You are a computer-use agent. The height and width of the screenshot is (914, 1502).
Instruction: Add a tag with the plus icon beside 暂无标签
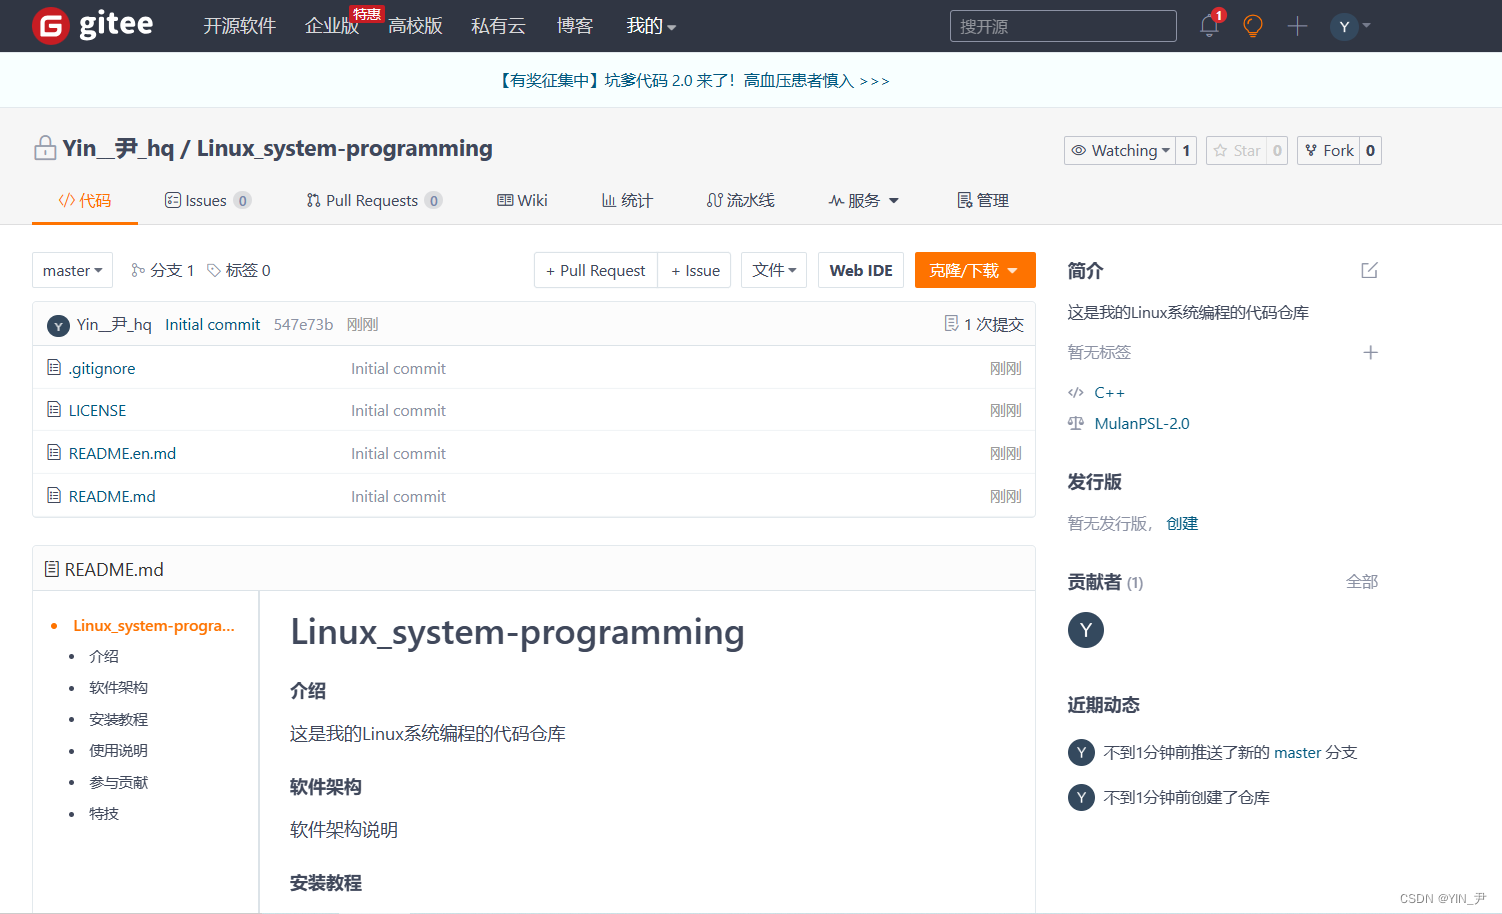[1370, 352]
